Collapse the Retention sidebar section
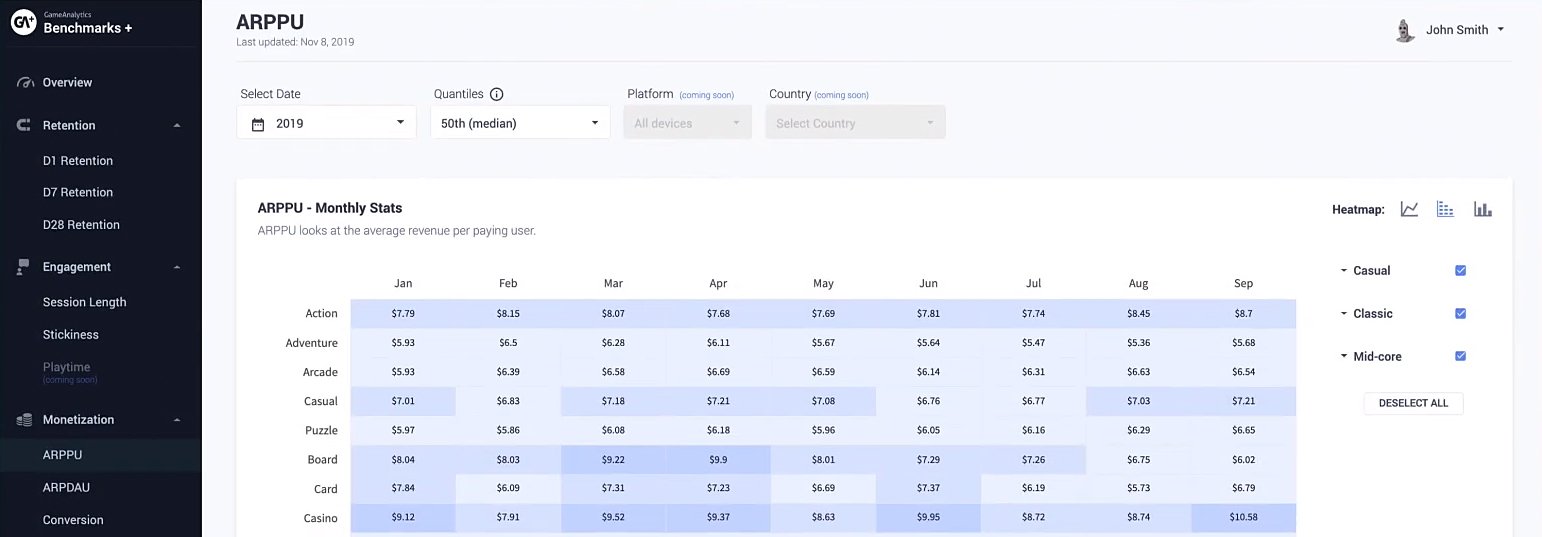This screenshot has width=1542, height=537. 177,126
